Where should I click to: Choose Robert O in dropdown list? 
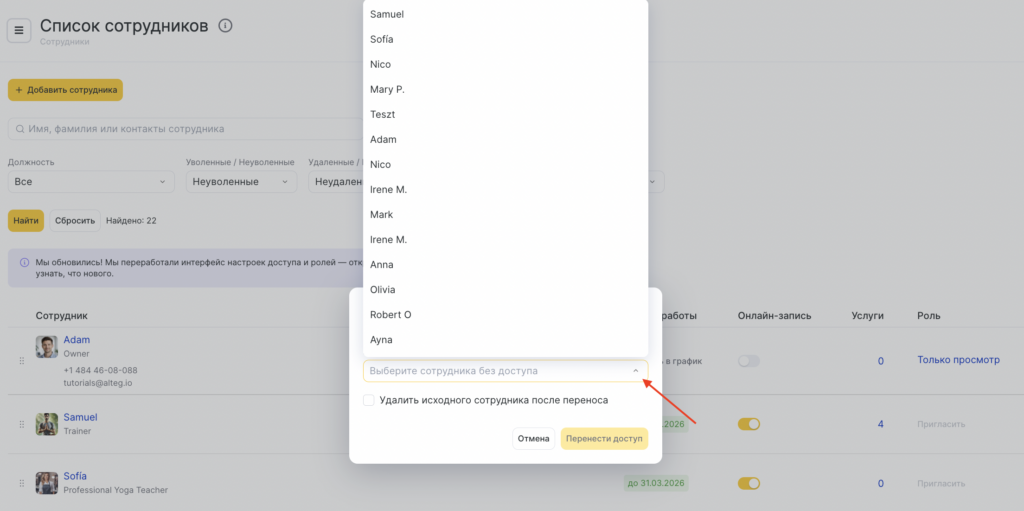[x=390, y=315]
